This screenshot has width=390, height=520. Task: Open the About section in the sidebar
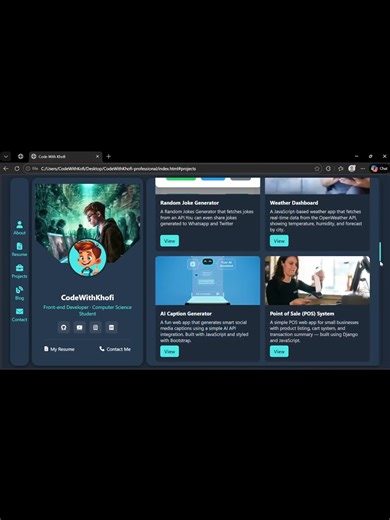19,228
